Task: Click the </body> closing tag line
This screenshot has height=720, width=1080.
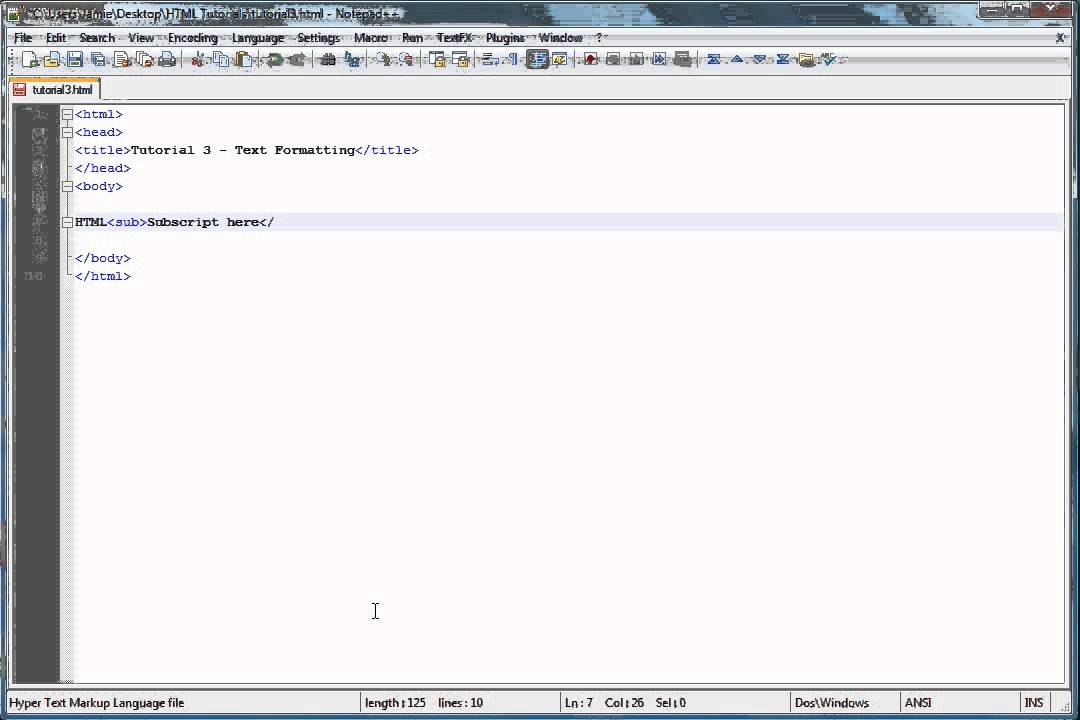Action: (x=103, y=258)
